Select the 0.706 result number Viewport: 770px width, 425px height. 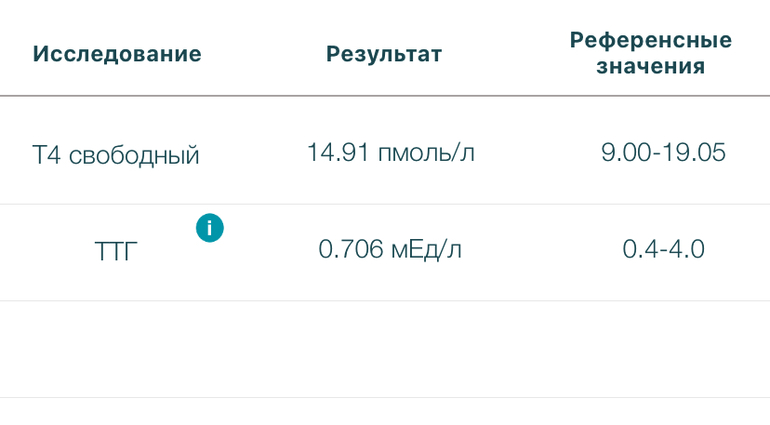(x=351, y=249)
